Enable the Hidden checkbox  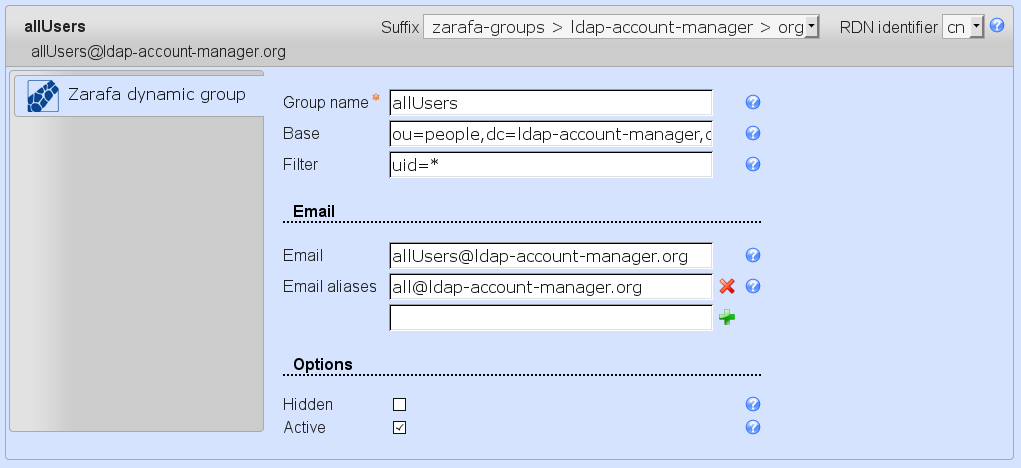[x=400, y=405]
